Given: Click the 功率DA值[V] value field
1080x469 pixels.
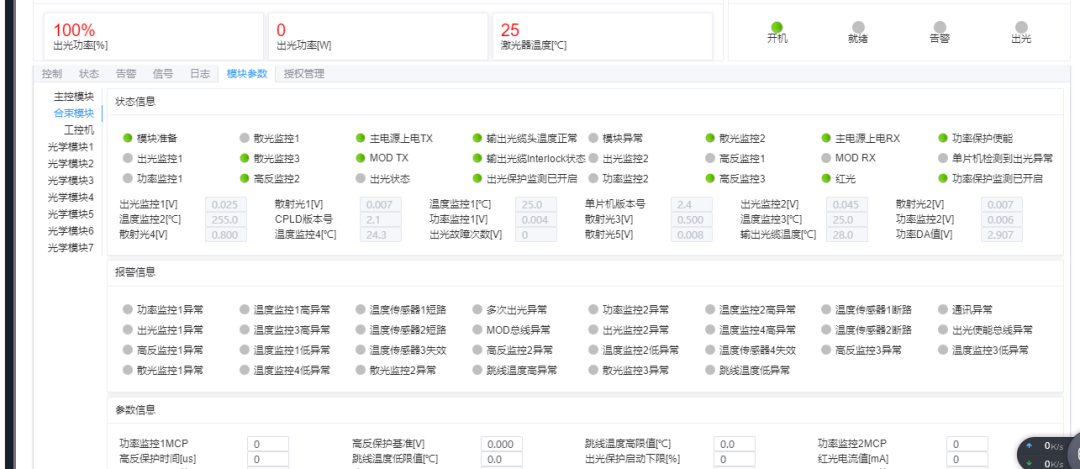Looking at the screenshot, I should (1001, 235).
